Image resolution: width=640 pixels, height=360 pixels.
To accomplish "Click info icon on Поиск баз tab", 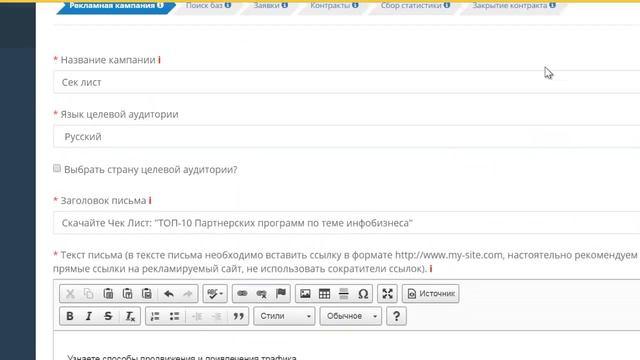I will pyautogui.click(x=228, y=5).
